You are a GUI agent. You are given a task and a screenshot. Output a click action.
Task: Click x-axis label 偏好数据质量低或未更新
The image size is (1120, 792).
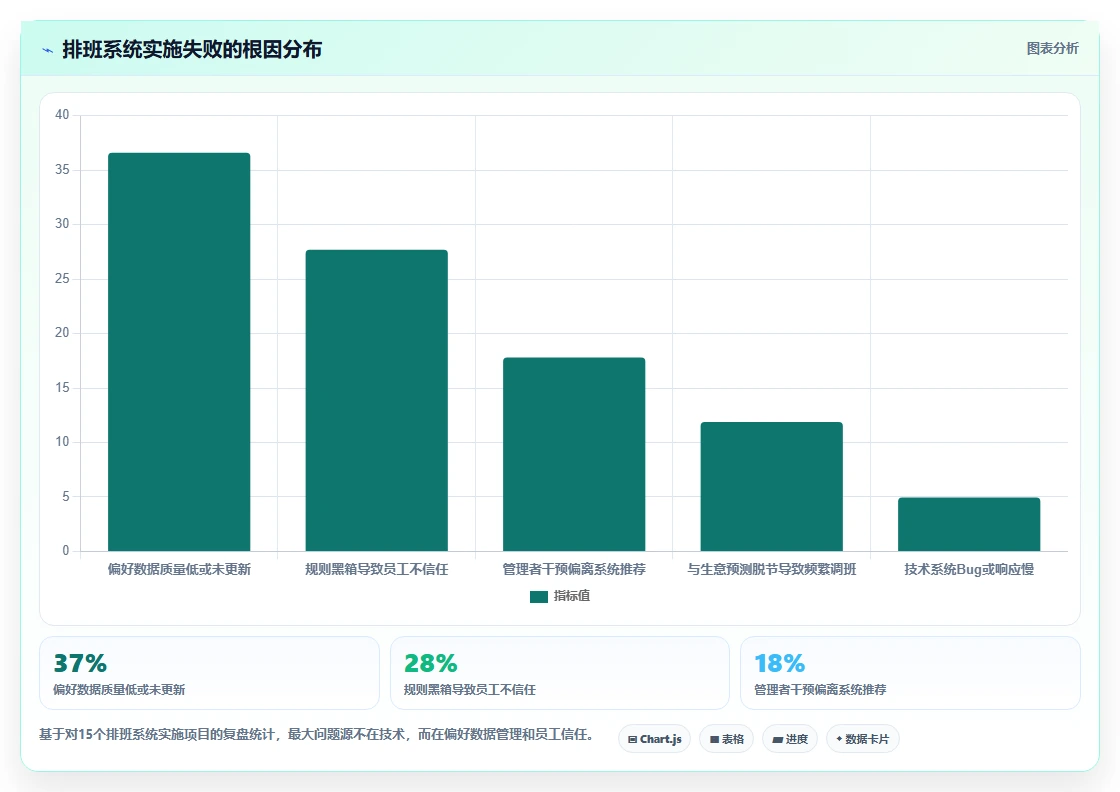(x=179, y=570)
